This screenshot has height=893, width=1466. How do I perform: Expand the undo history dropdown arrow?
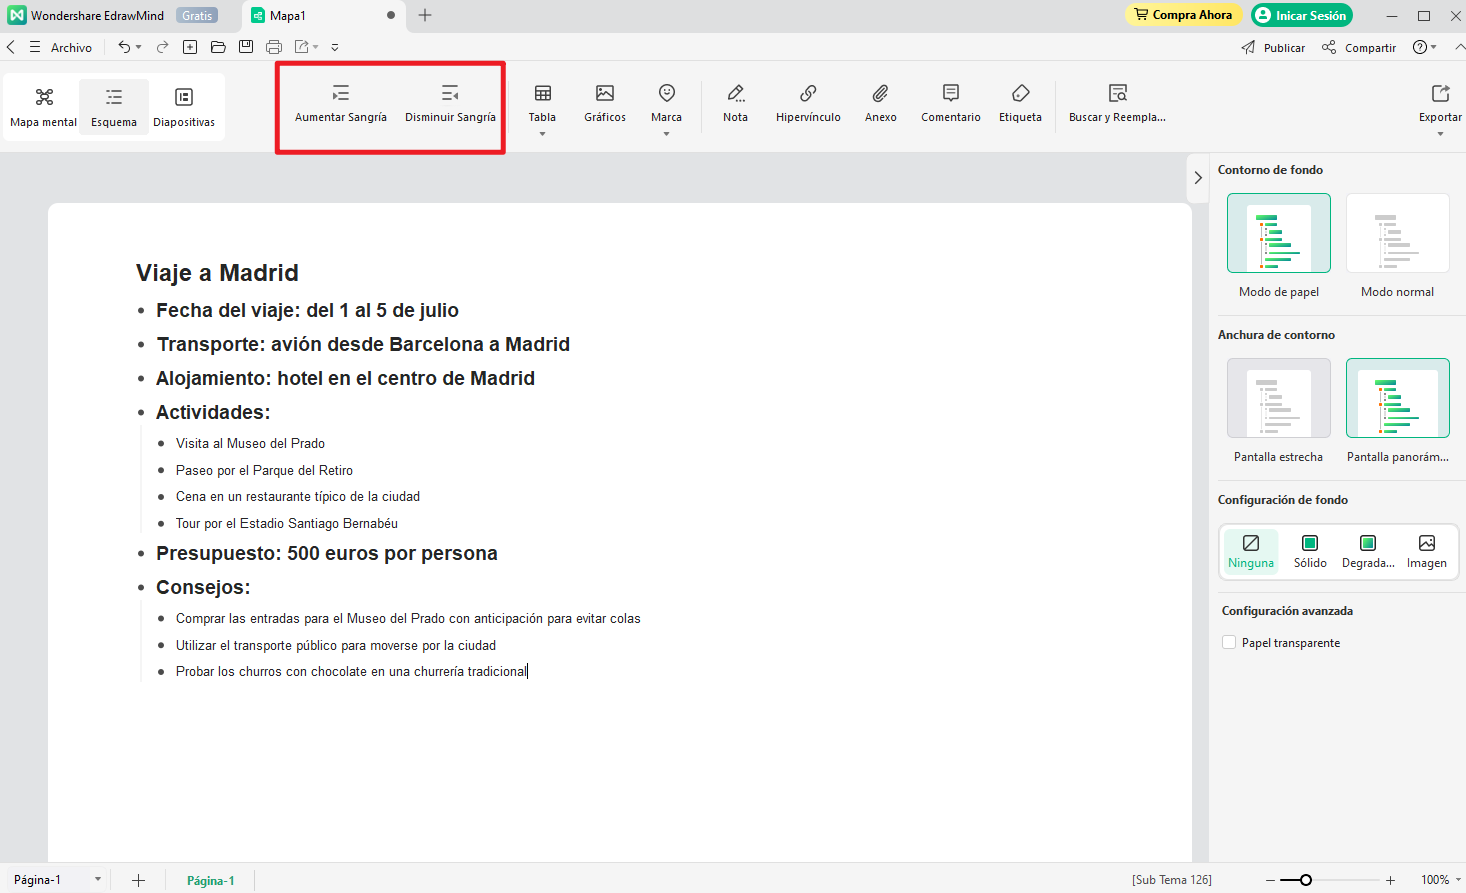(x=139, y=47)
